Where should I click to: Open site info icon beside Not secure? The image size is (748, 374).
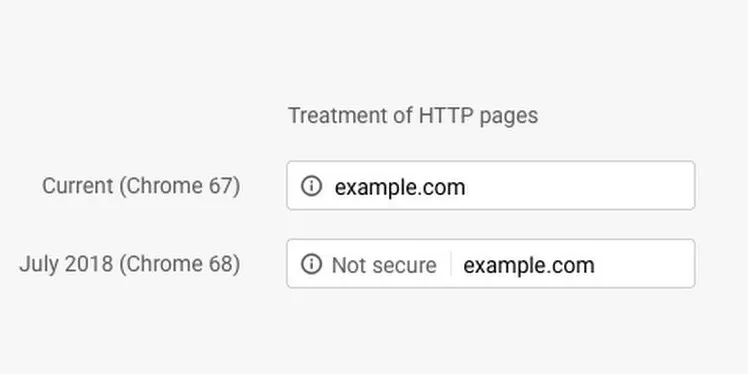point(312,264)
